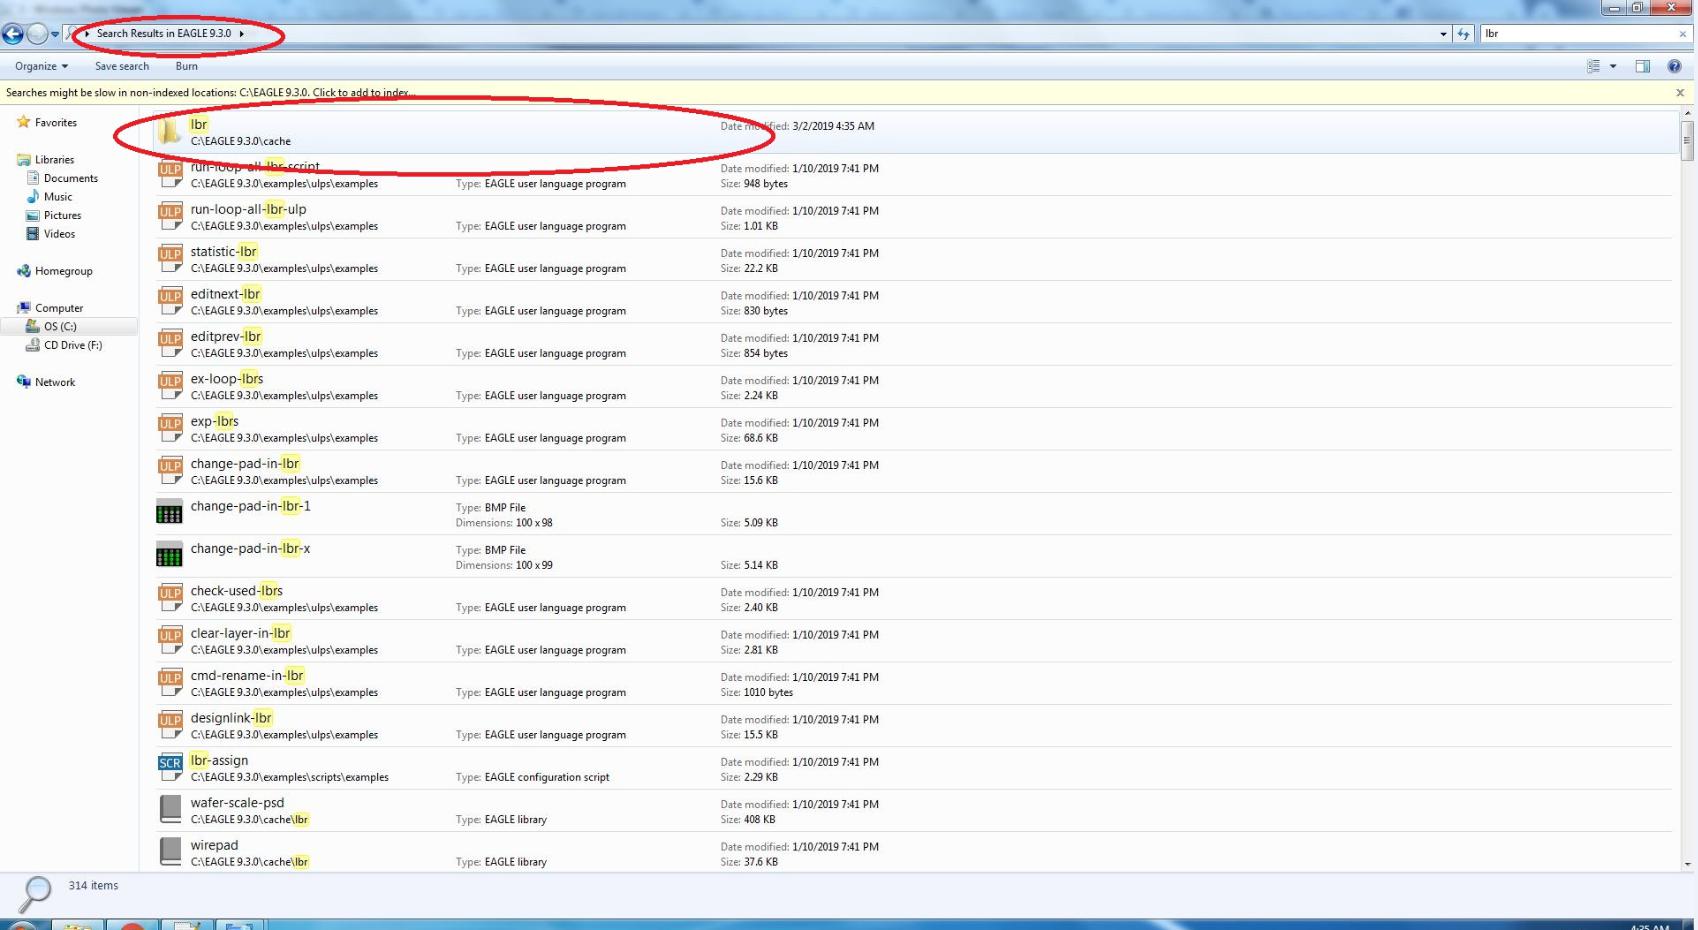
Task: Select Libraries in the navigation pane
Action: point(54,160)
